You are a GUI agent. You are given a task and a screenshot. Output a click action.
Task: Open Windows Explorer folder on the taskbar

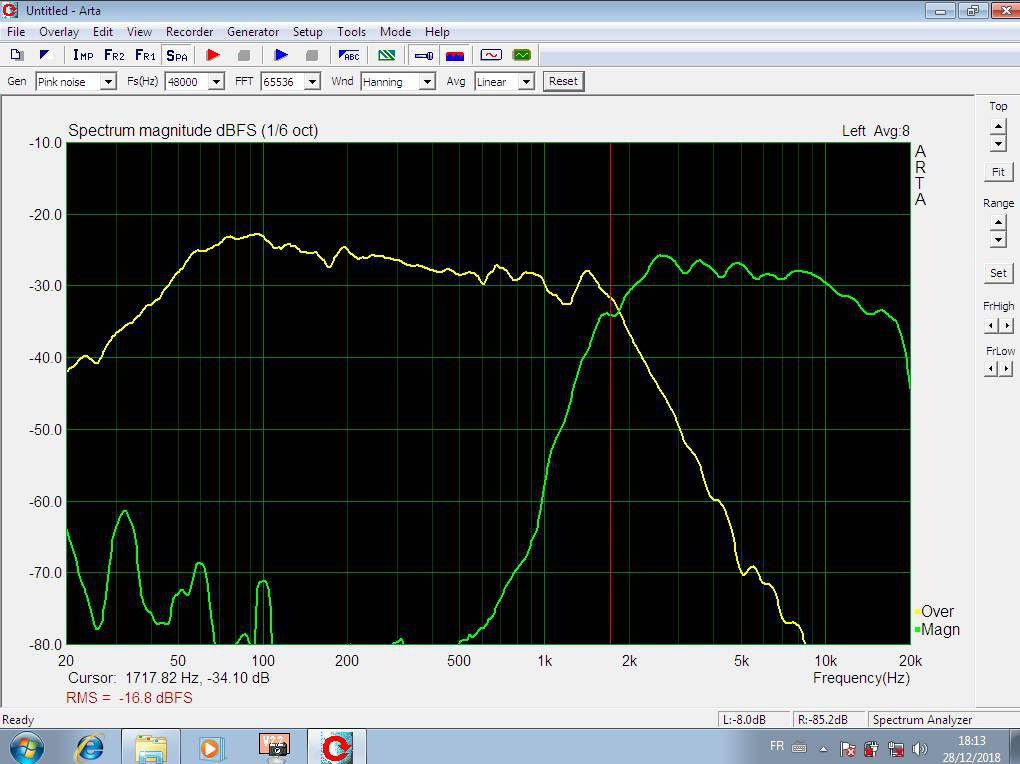(x=151, y=747)
